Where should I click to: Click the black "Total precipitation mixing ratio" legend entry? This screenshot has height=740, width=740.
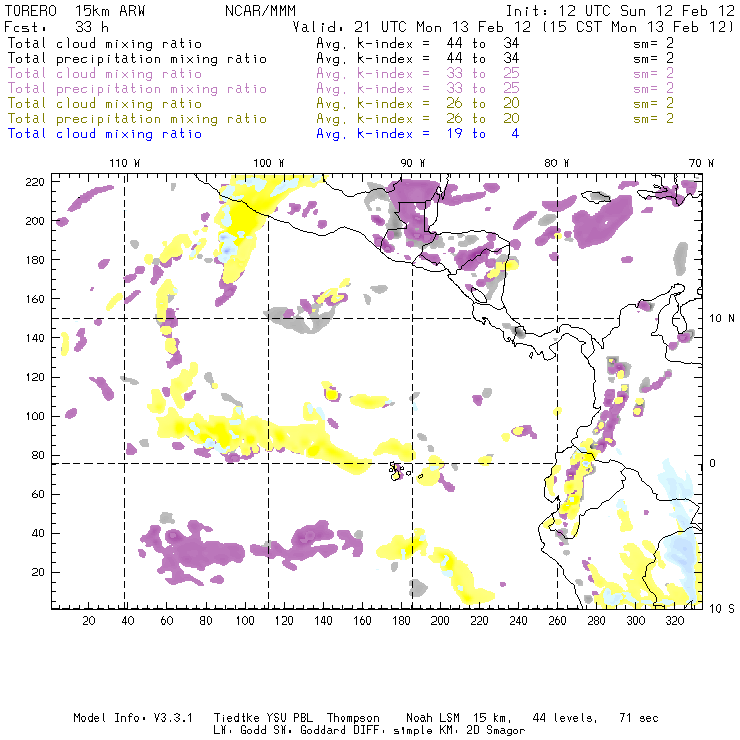tap(137, 59)
